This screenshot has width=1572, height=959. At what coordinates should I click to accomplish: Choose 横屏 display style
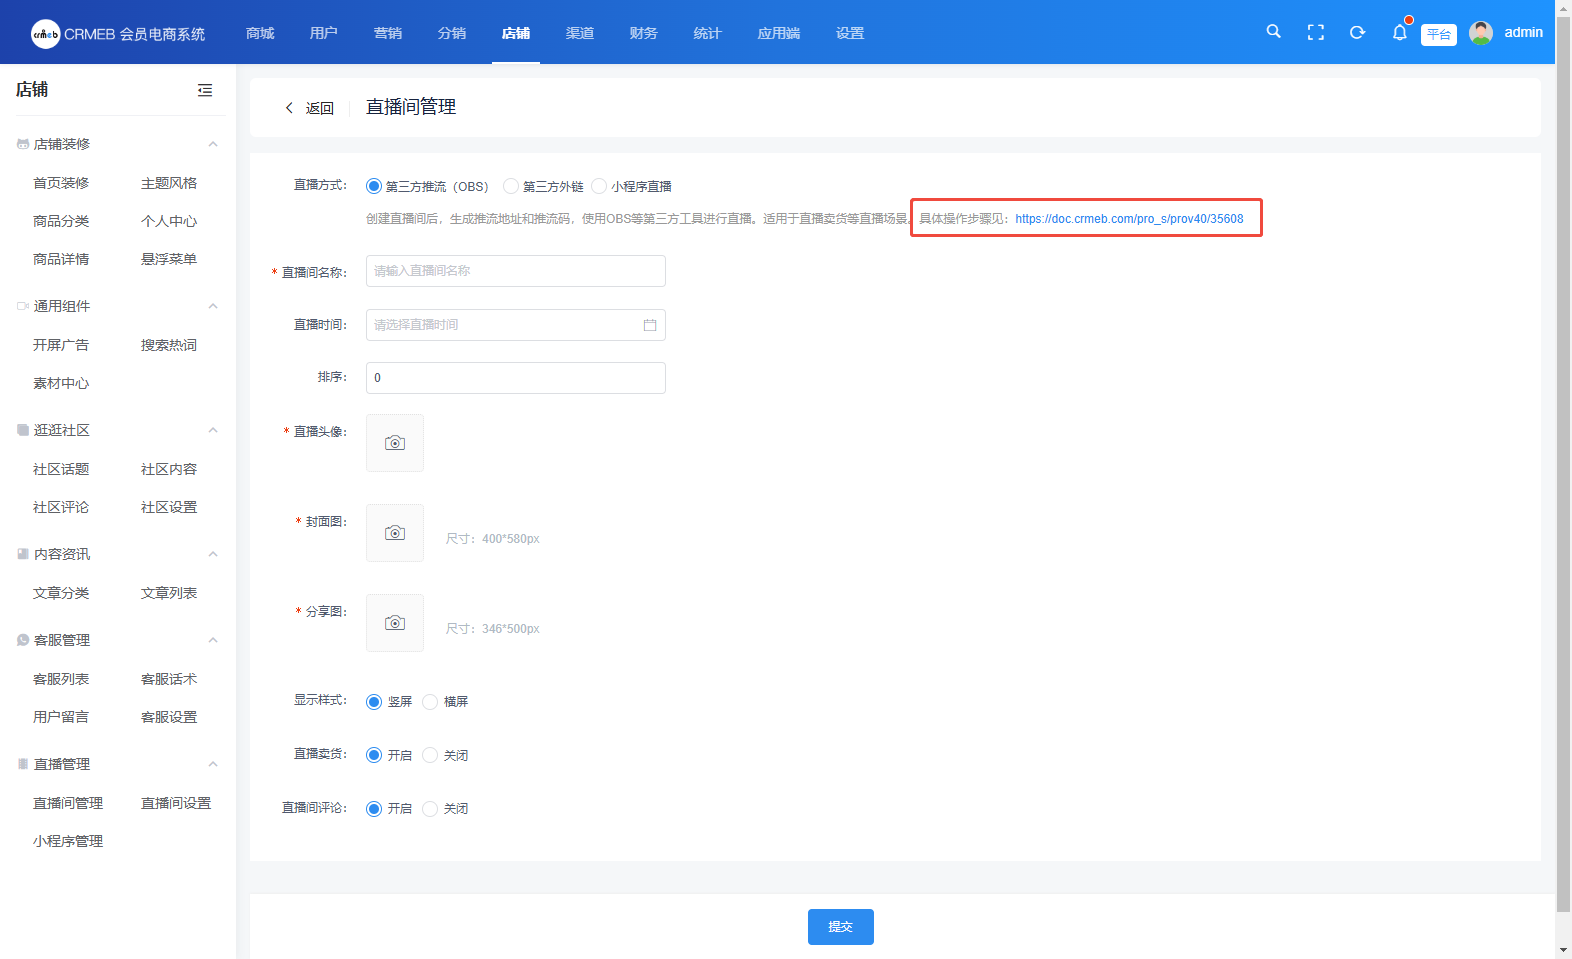(430, 702)
